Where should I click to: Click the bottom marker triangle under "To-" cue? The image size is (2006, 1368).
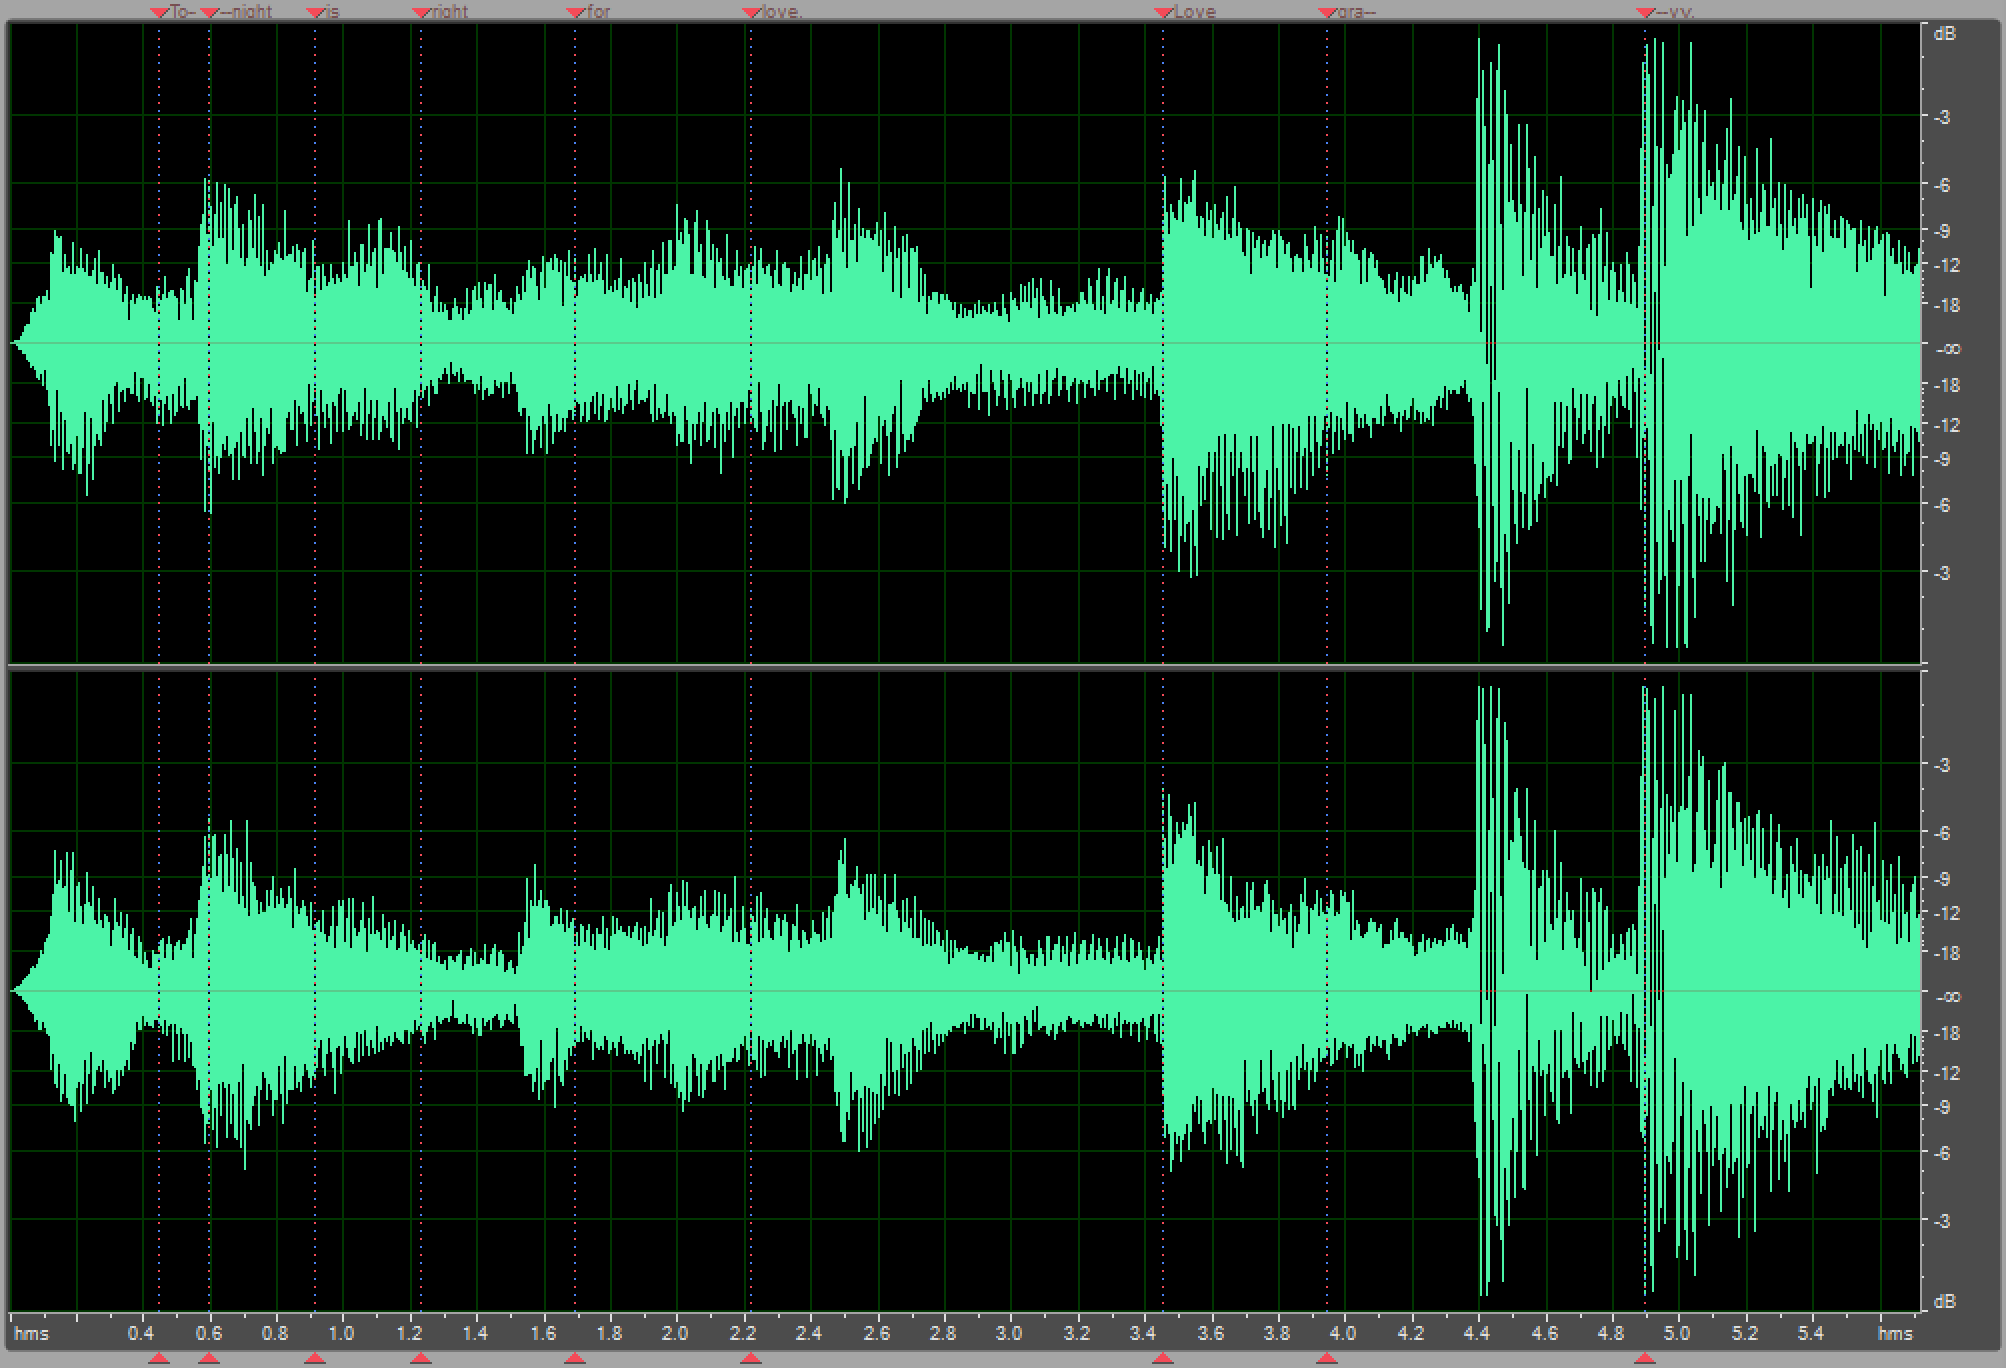(x=159, y=1358)
